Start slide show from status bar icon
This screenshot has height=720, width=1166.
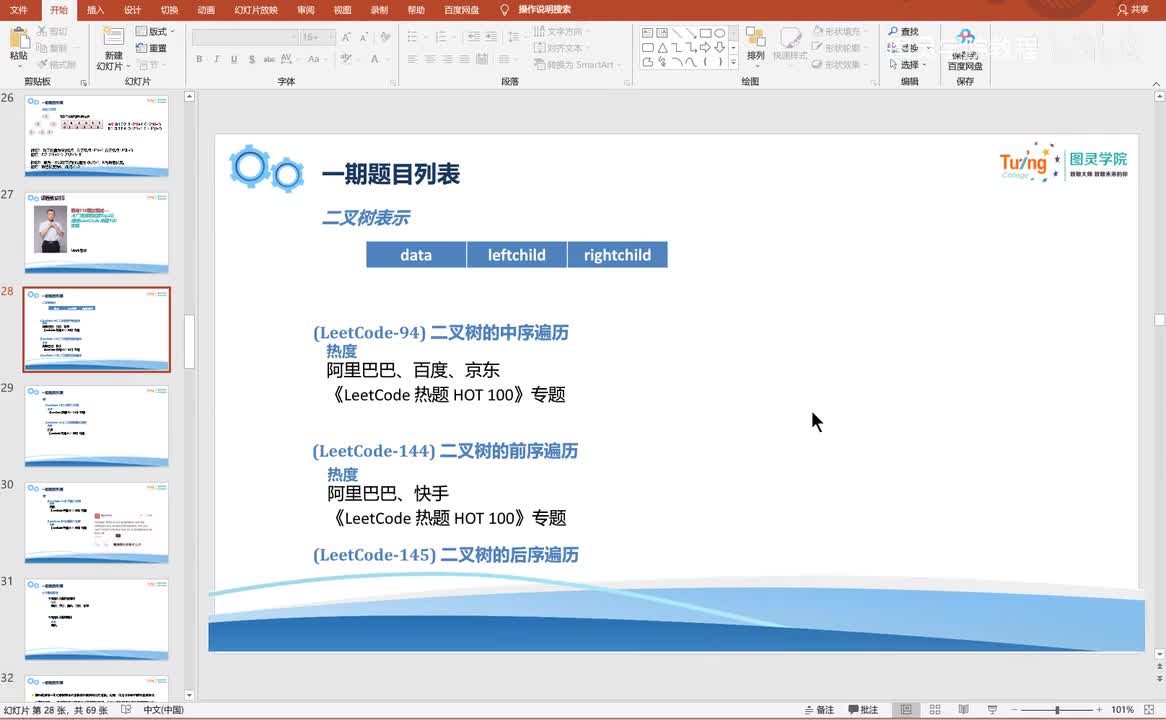coord(992,710)
